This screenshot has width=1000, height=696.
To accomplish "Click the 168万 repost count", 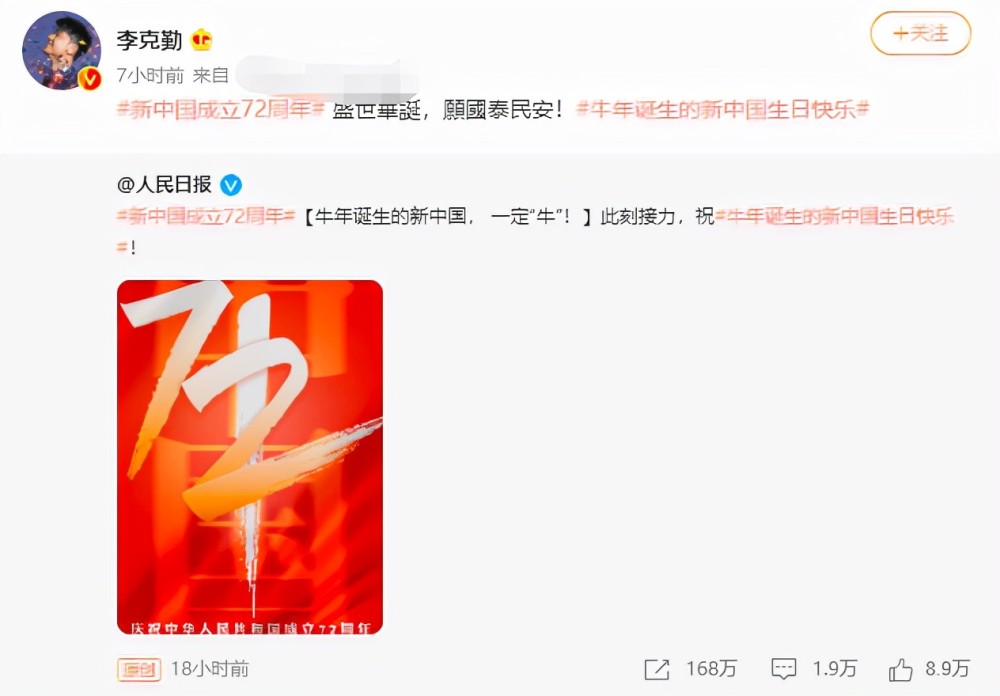I will coord(711,669).
